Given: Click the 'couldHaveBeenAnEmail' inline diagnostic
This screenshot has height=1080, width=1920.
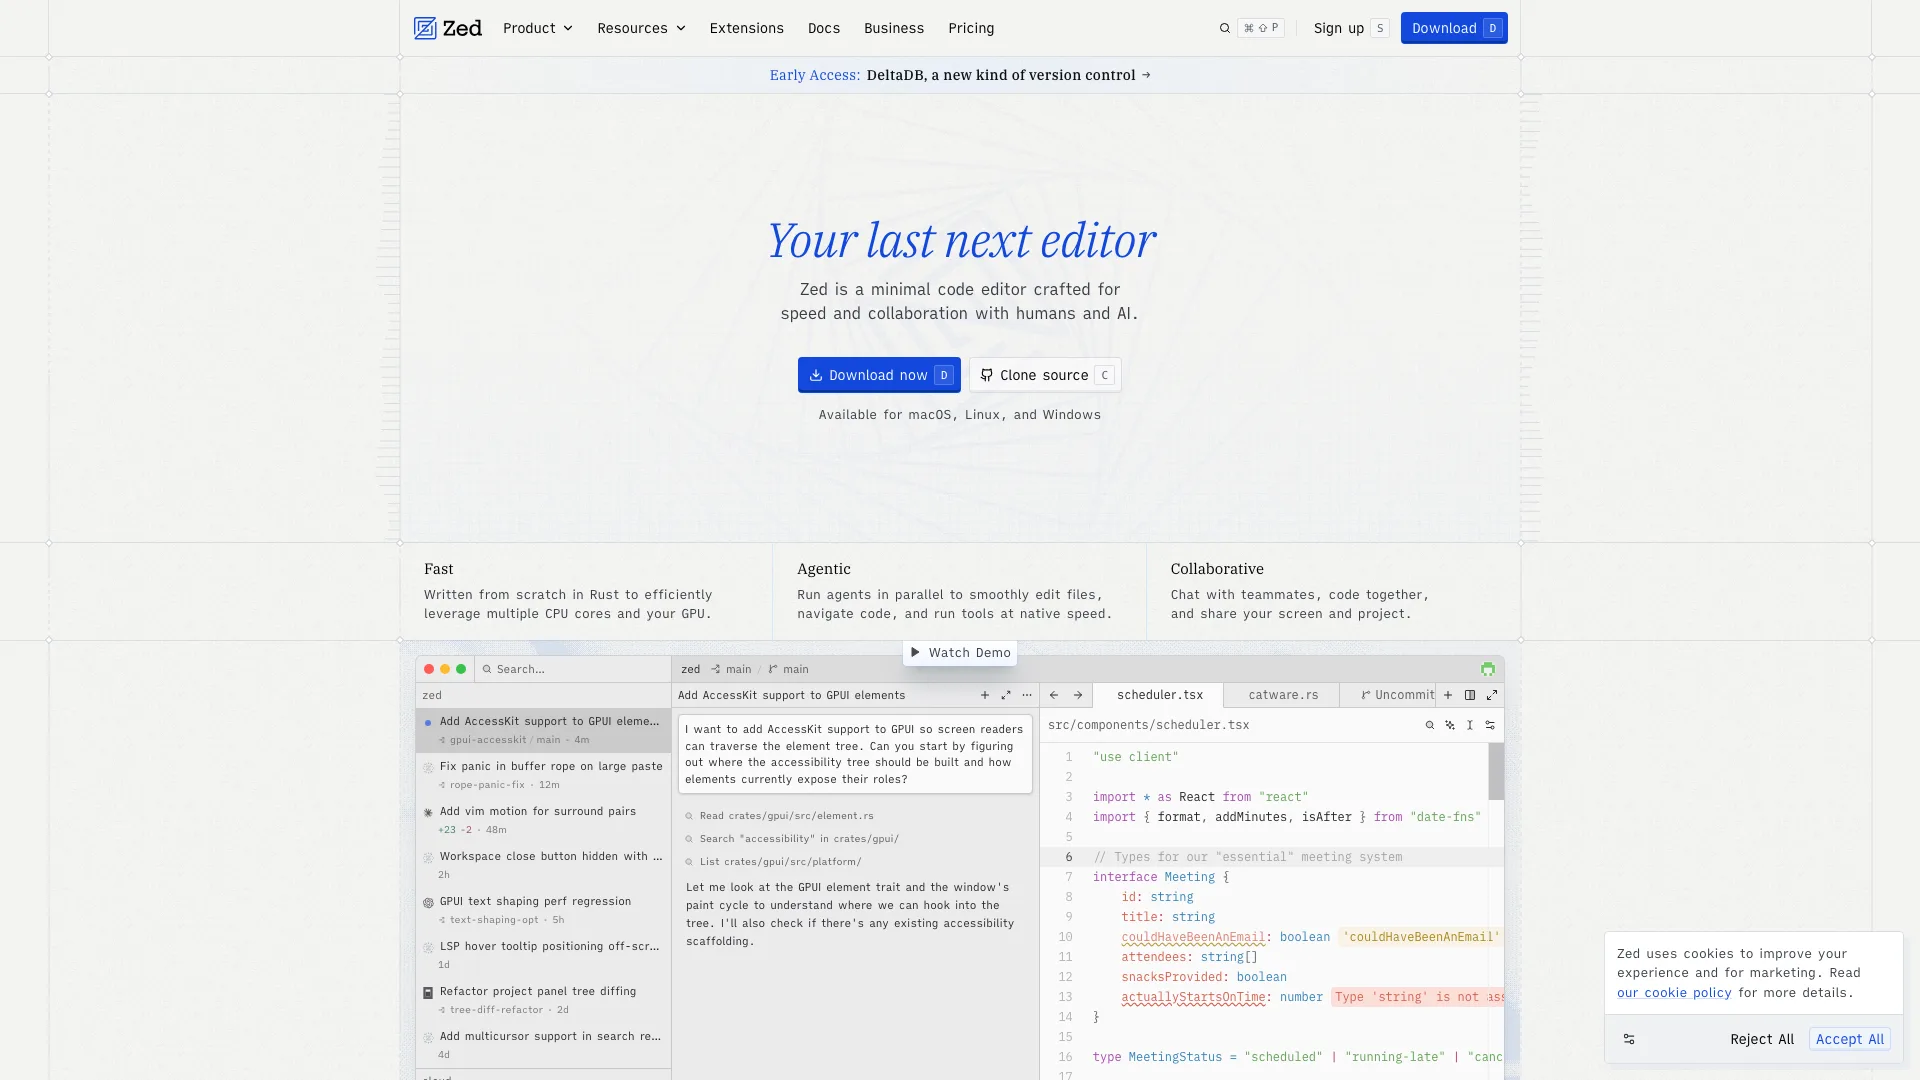Looking at the screenshot, I should coord(1421,937).
